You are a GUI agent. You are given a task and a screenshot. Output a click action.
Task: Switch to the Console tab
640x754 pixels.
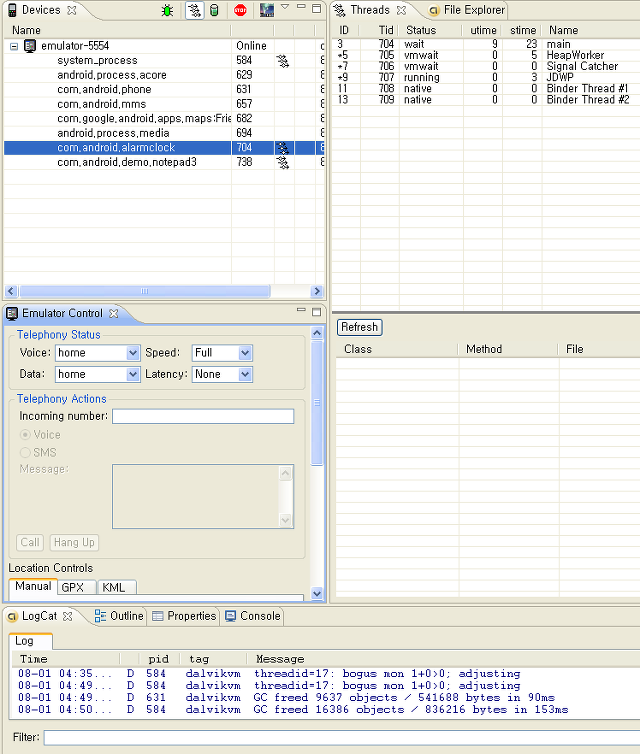[253, 616]
